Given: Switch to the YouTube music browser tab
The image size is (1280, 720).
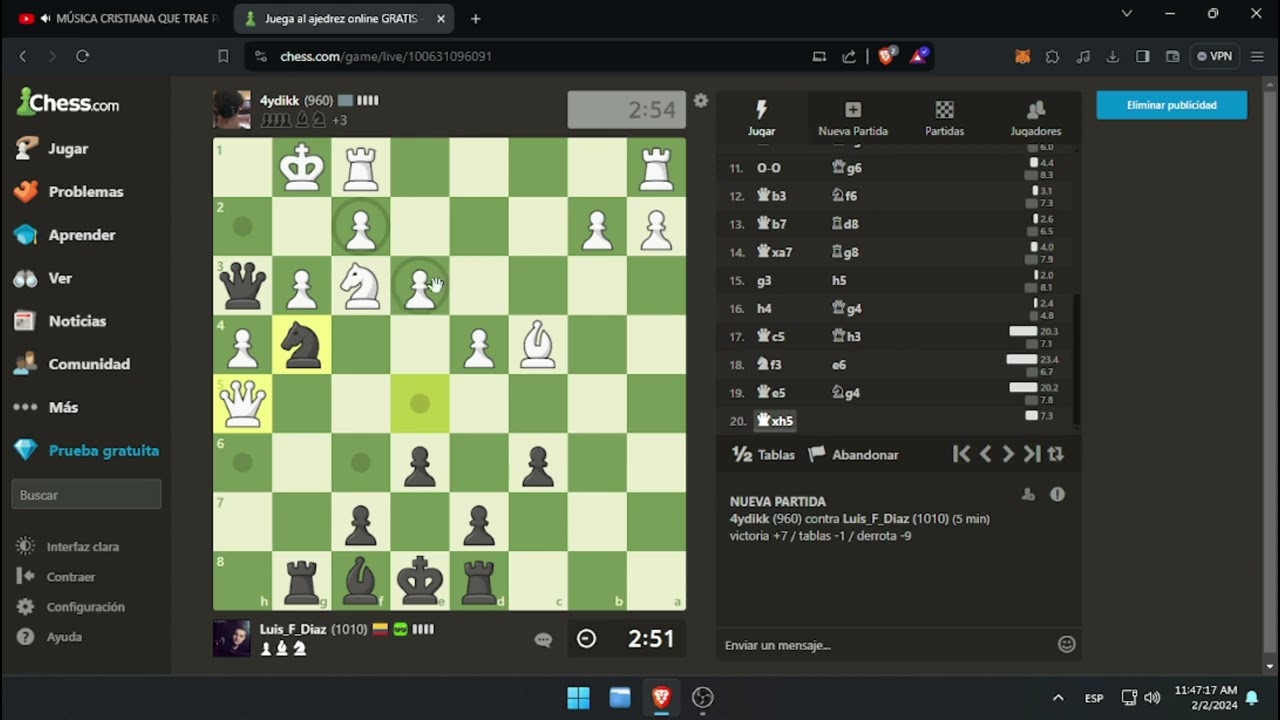Looking at the screenshot, I should (x=118, y=18).
